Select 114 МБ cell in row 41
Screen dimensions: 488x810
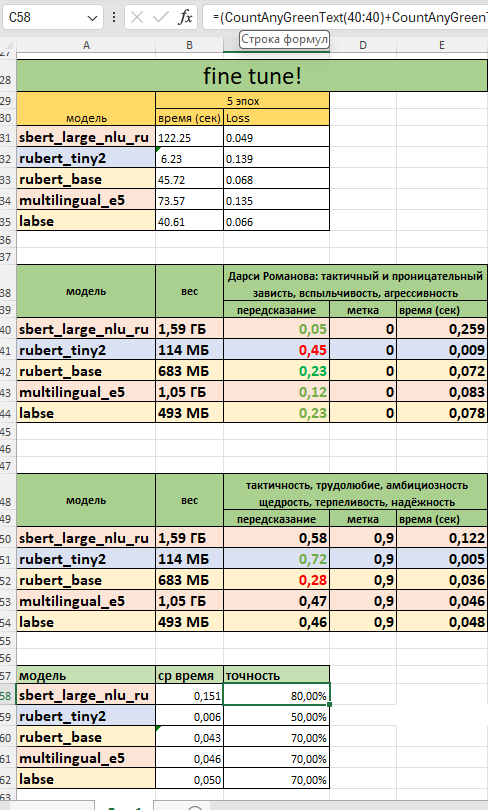pos(190,350)
